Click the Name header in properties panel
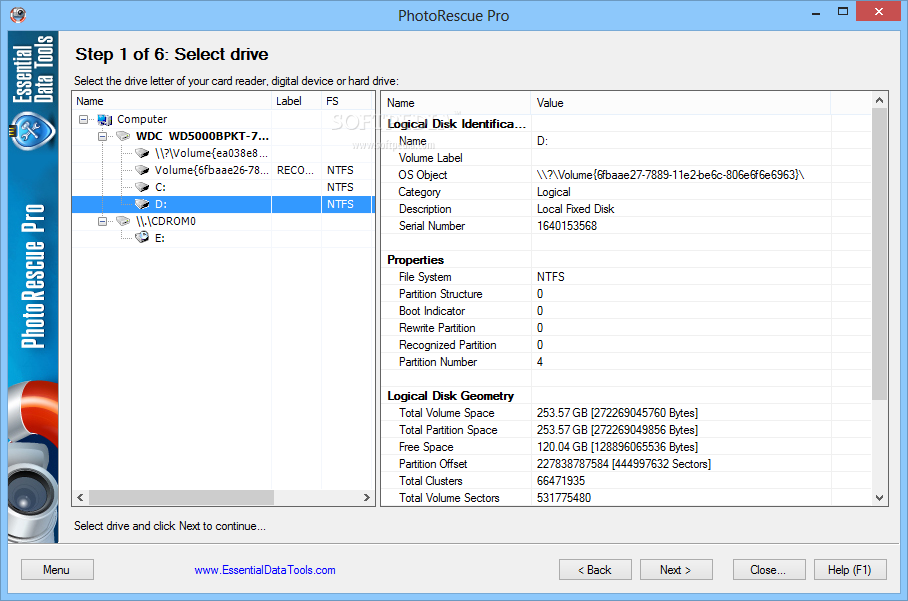This screenshot has width=908, height=601. [x=456, y=103]
